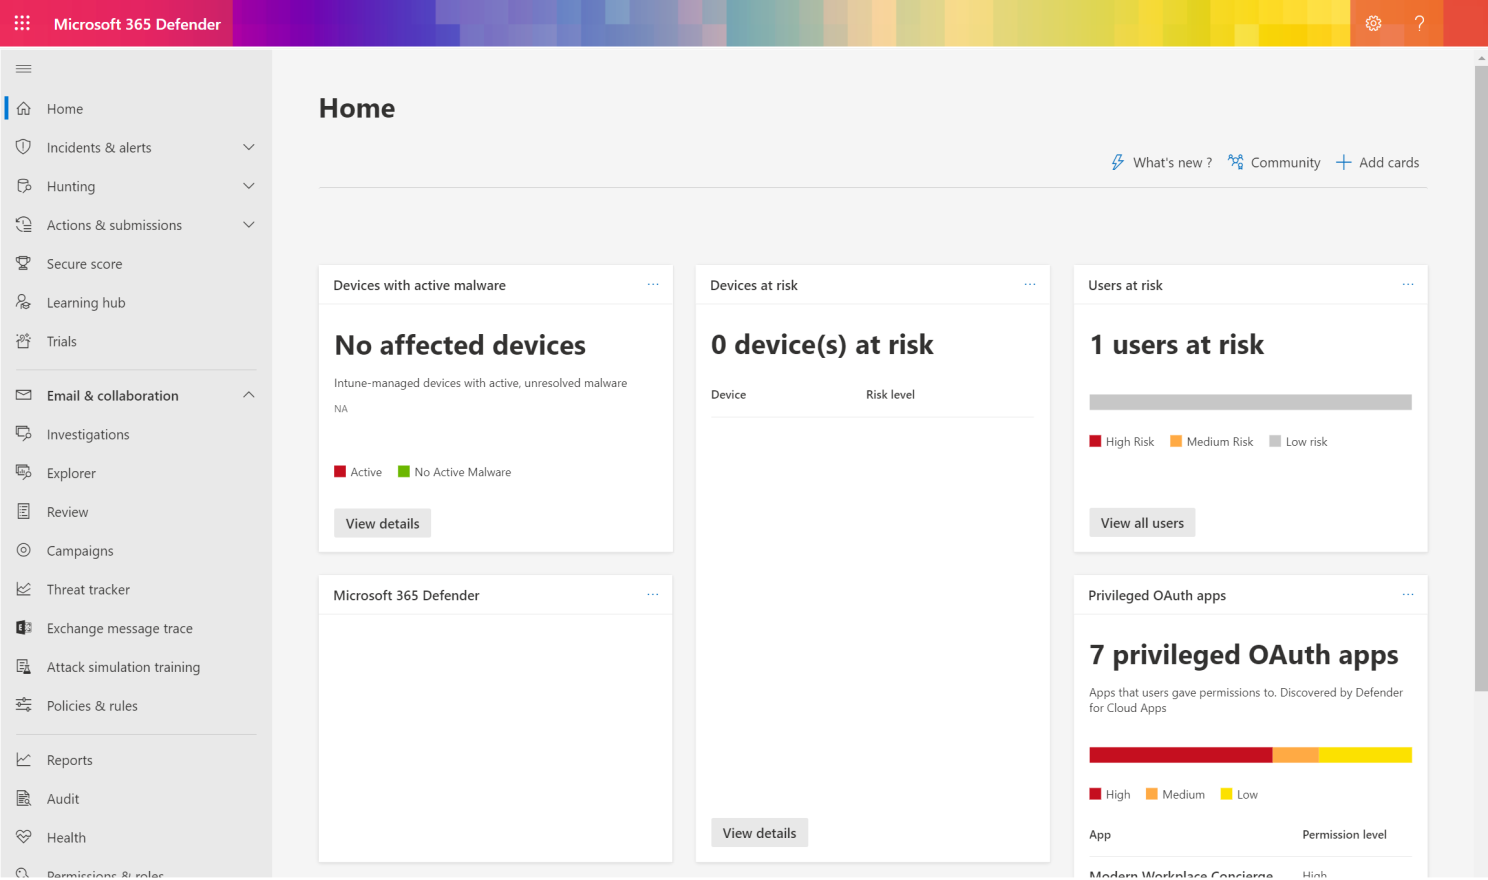Collapse the Email & collaboration section

248,395
